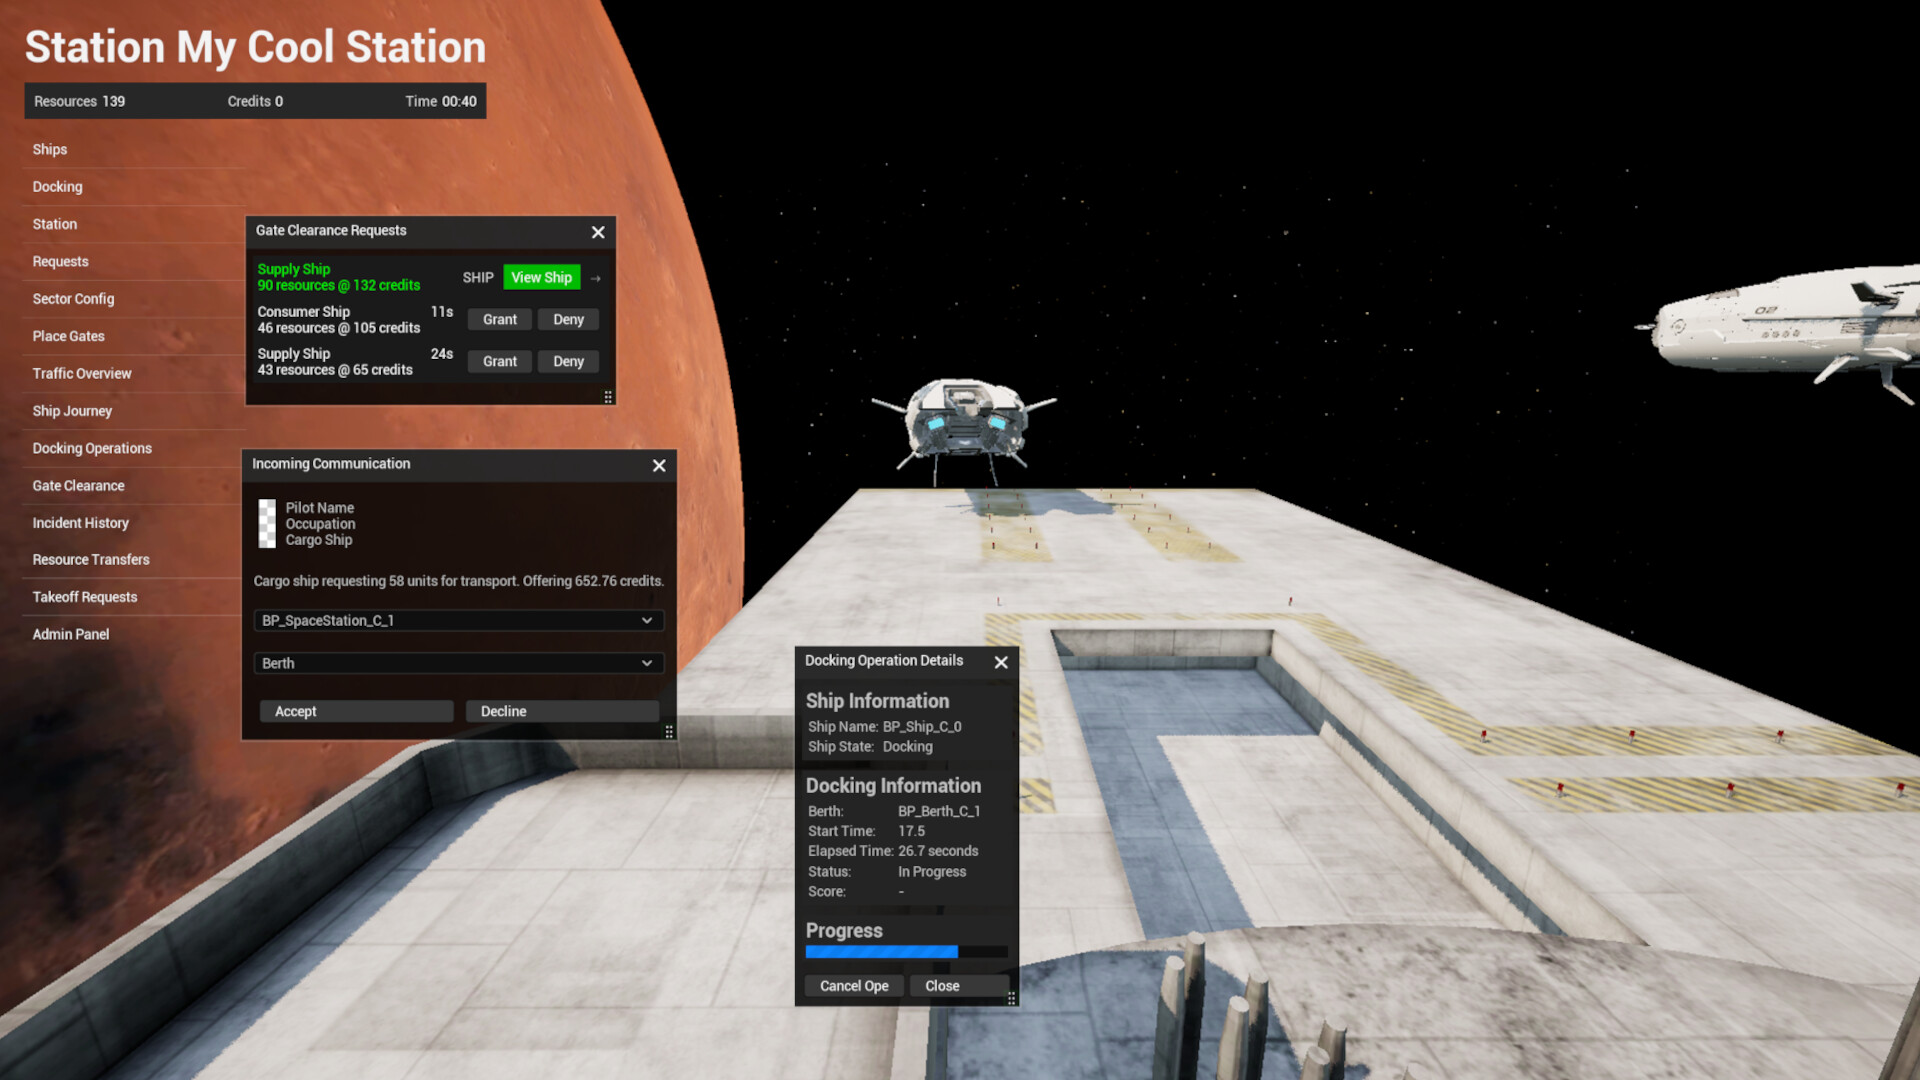
Task: Select Station in the sidebar
Action: [x=55, y=225]
